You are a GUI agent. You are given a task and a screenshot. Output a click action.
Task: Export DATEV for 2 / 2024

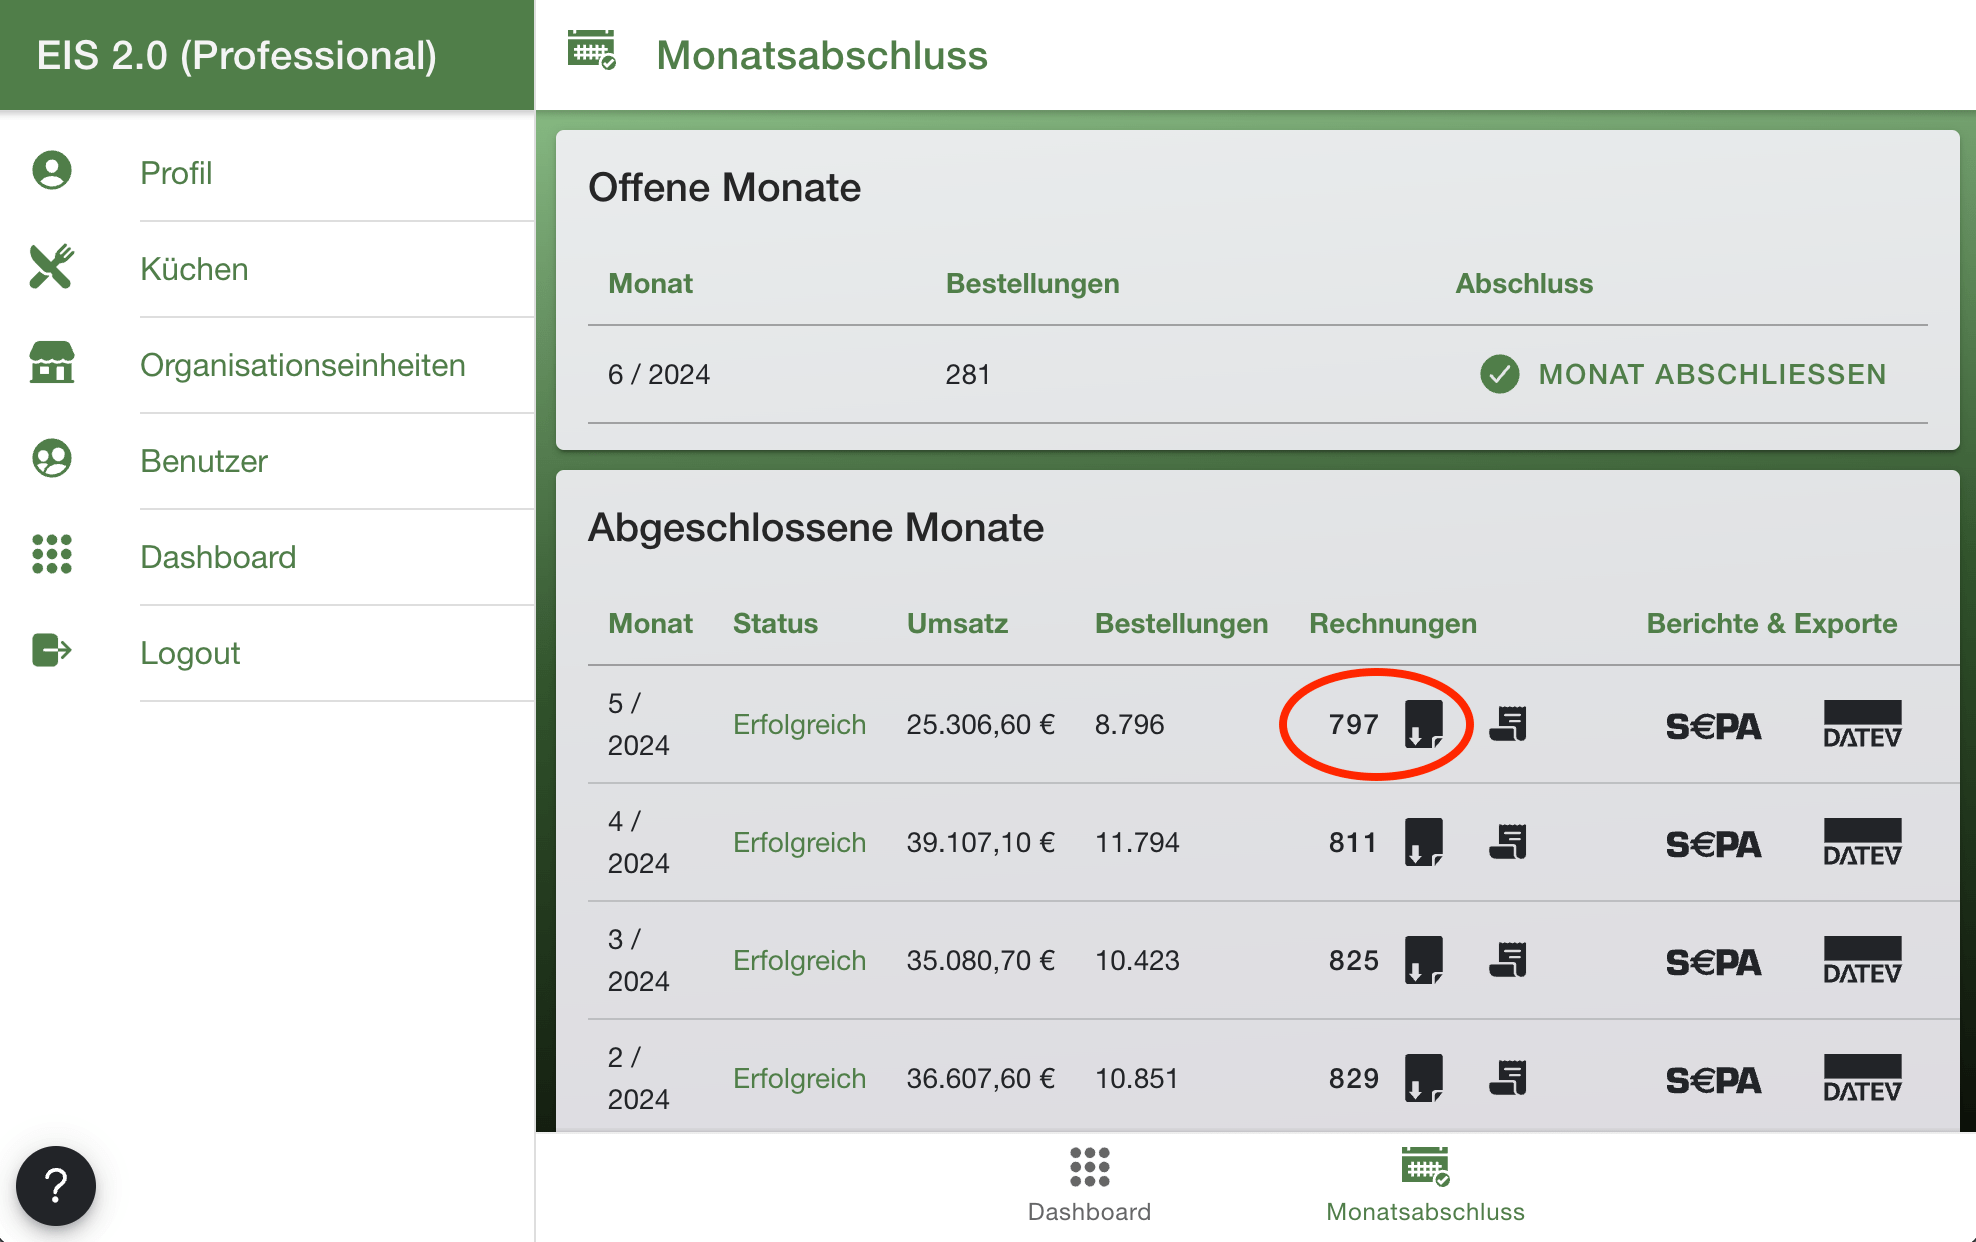pos(1862,1078)
